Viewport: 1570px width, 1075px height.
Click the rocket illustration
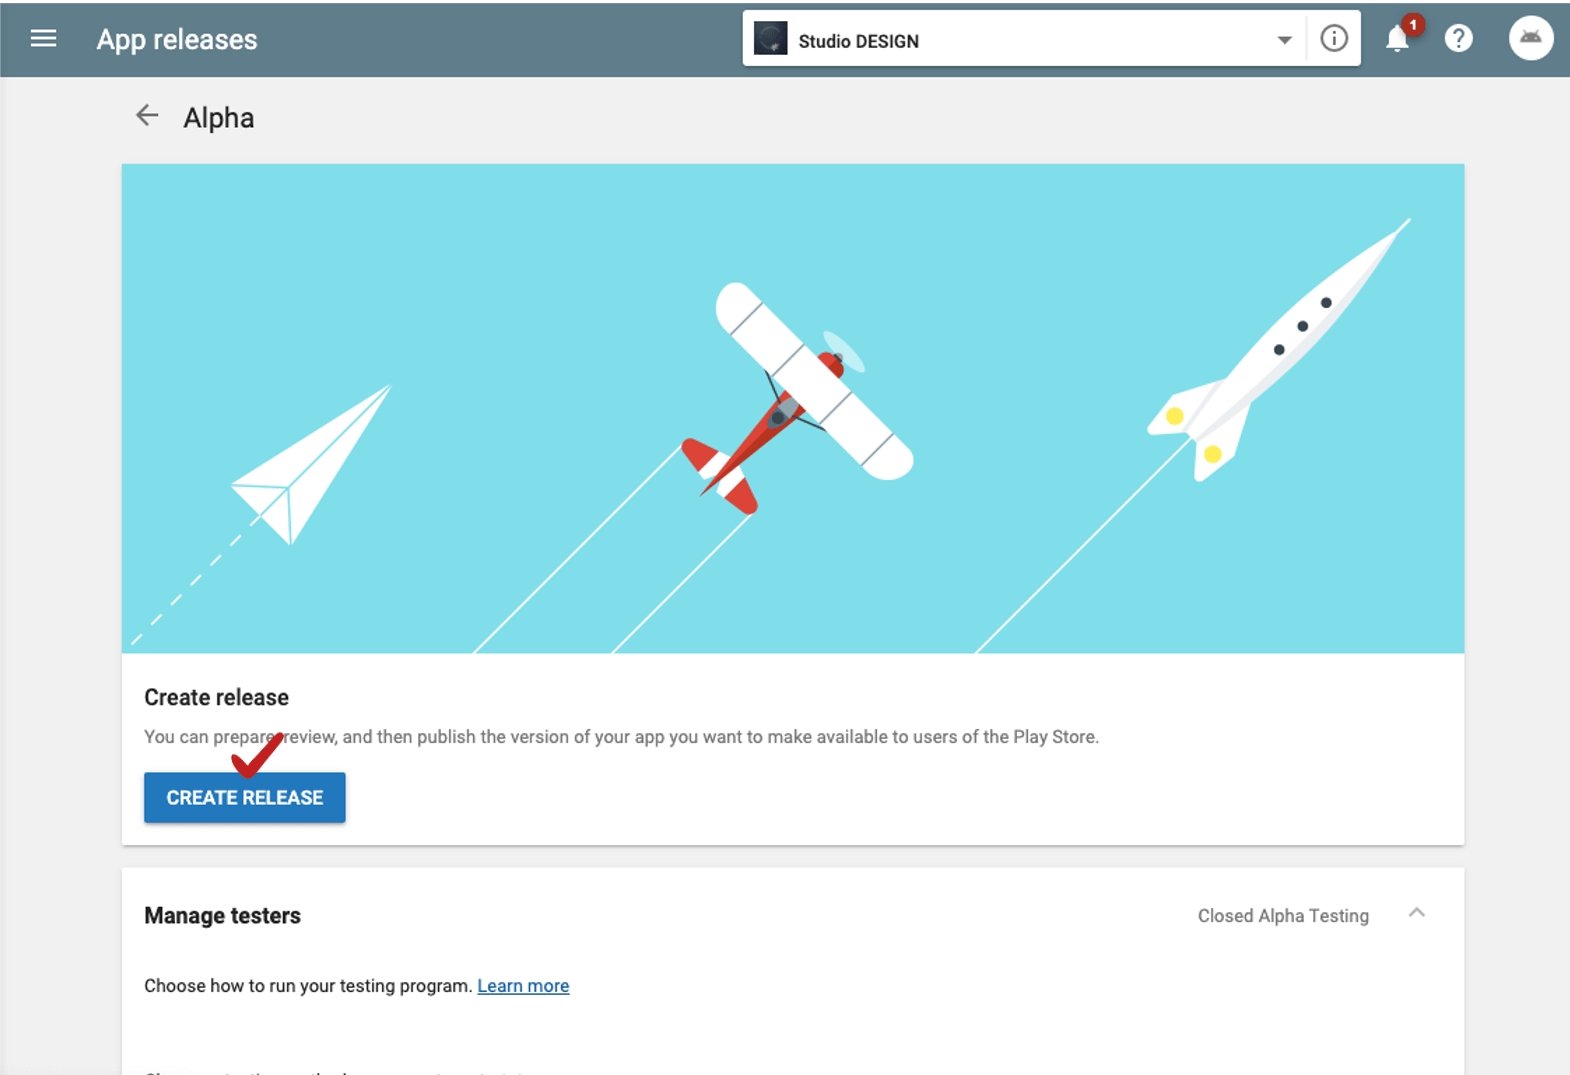[x=1278, y=349]
